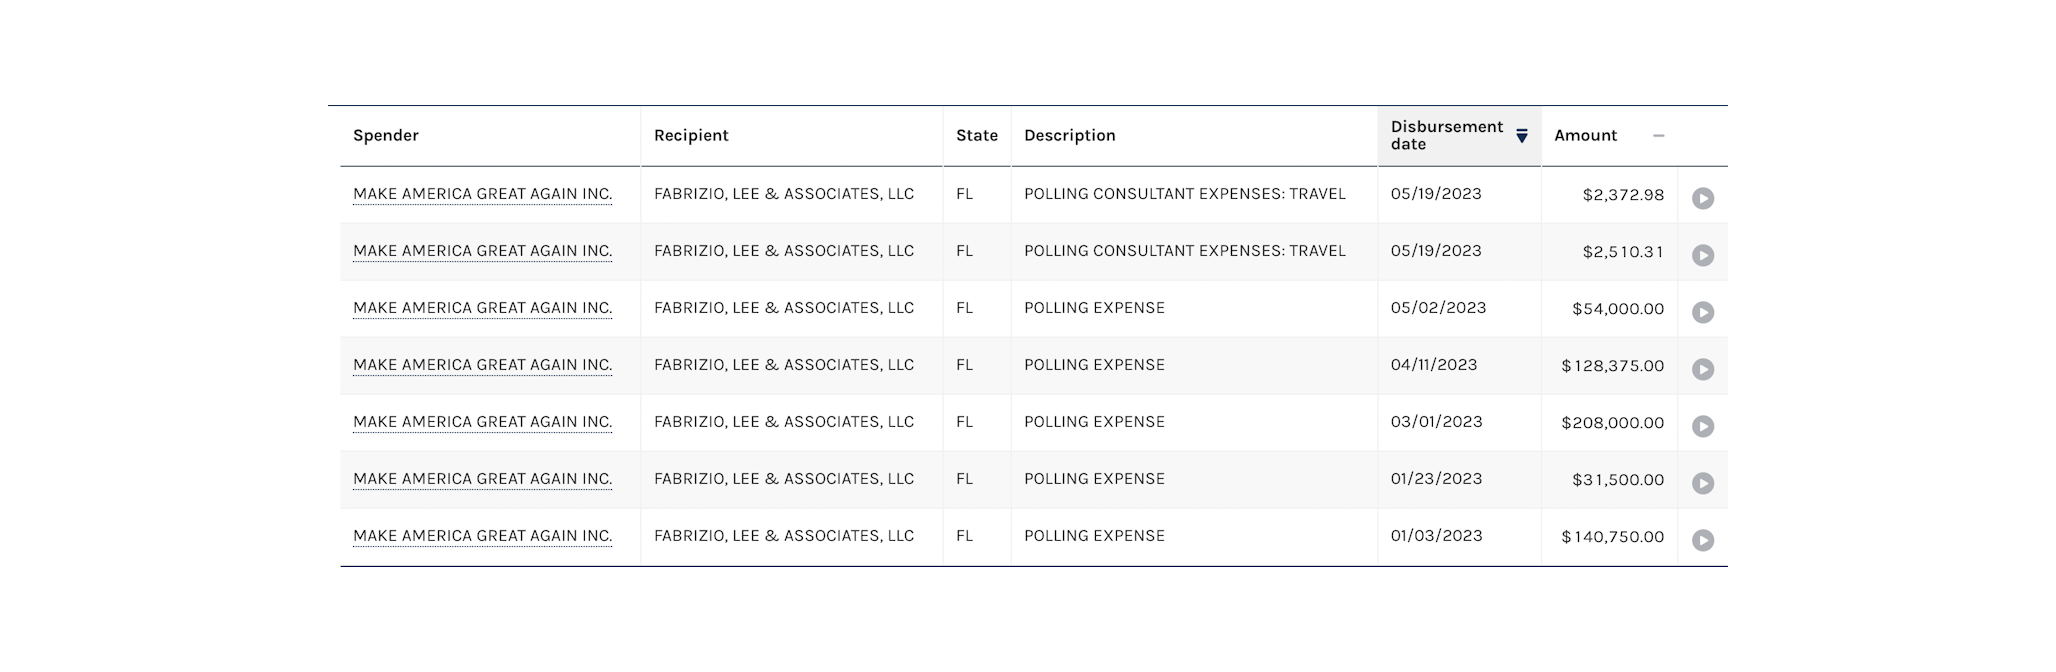Click FL in the 01/23/2023 row

(x=964, y=479)
